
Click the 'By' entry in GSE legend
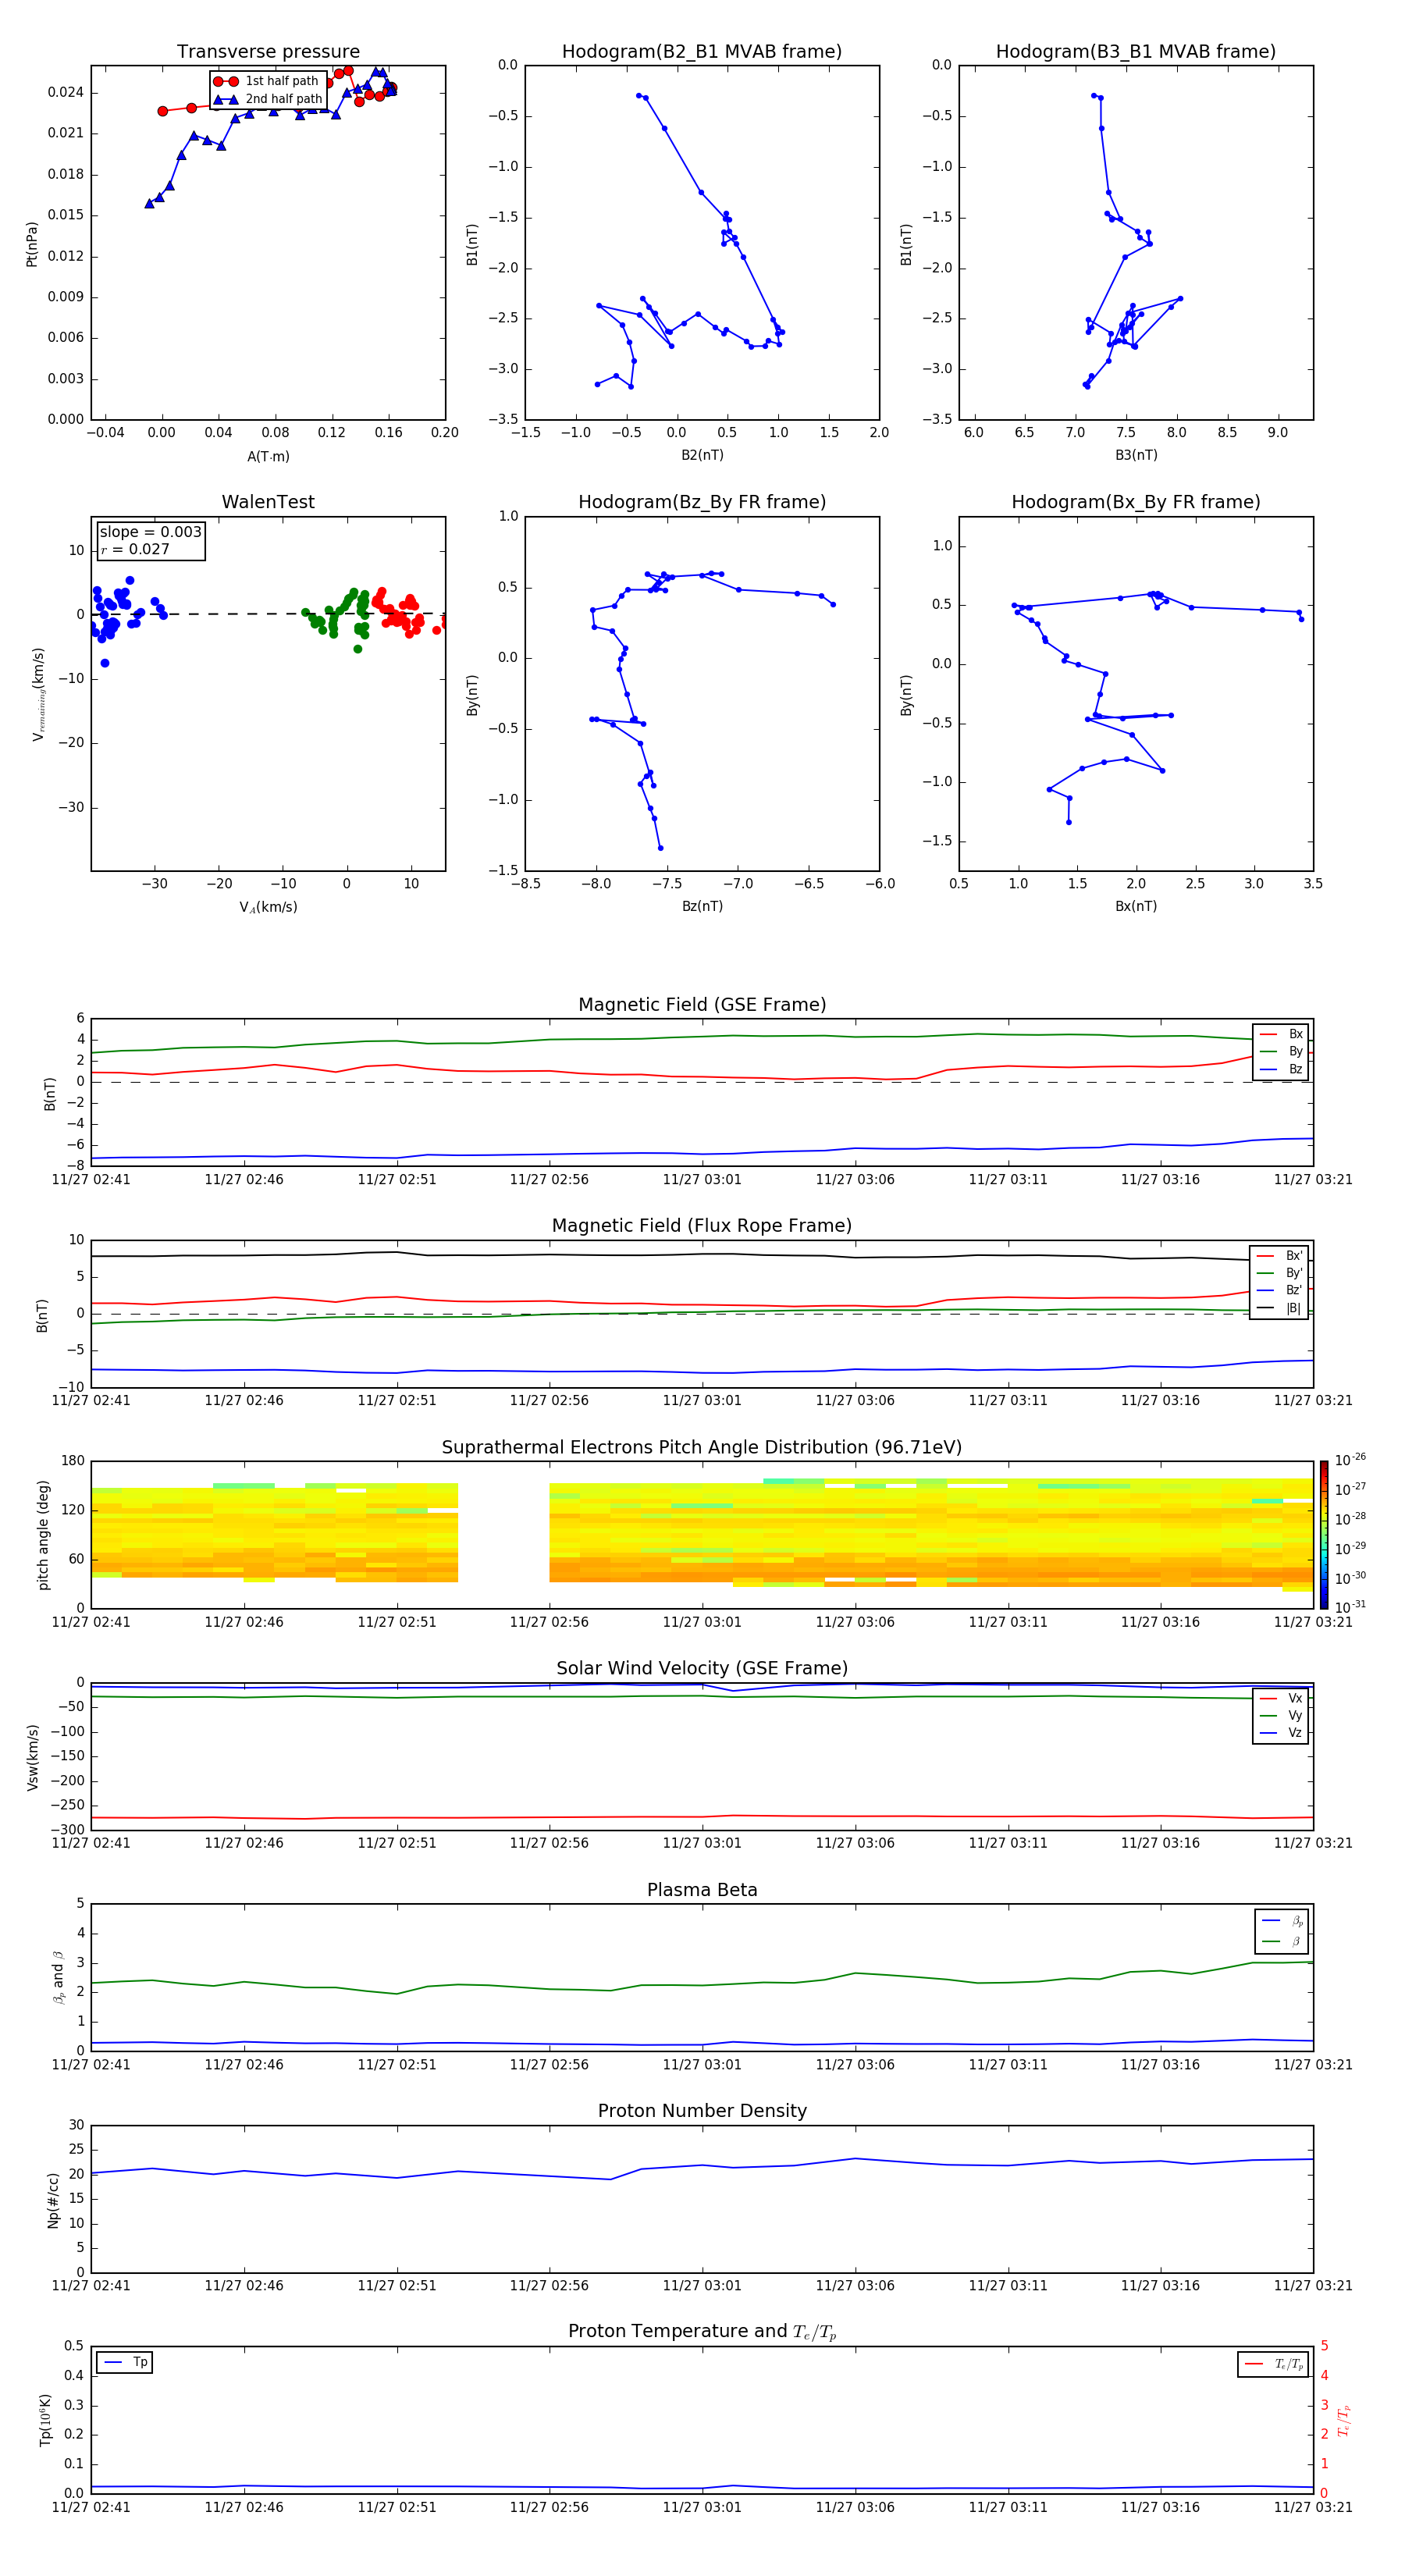point(1281,1051)
